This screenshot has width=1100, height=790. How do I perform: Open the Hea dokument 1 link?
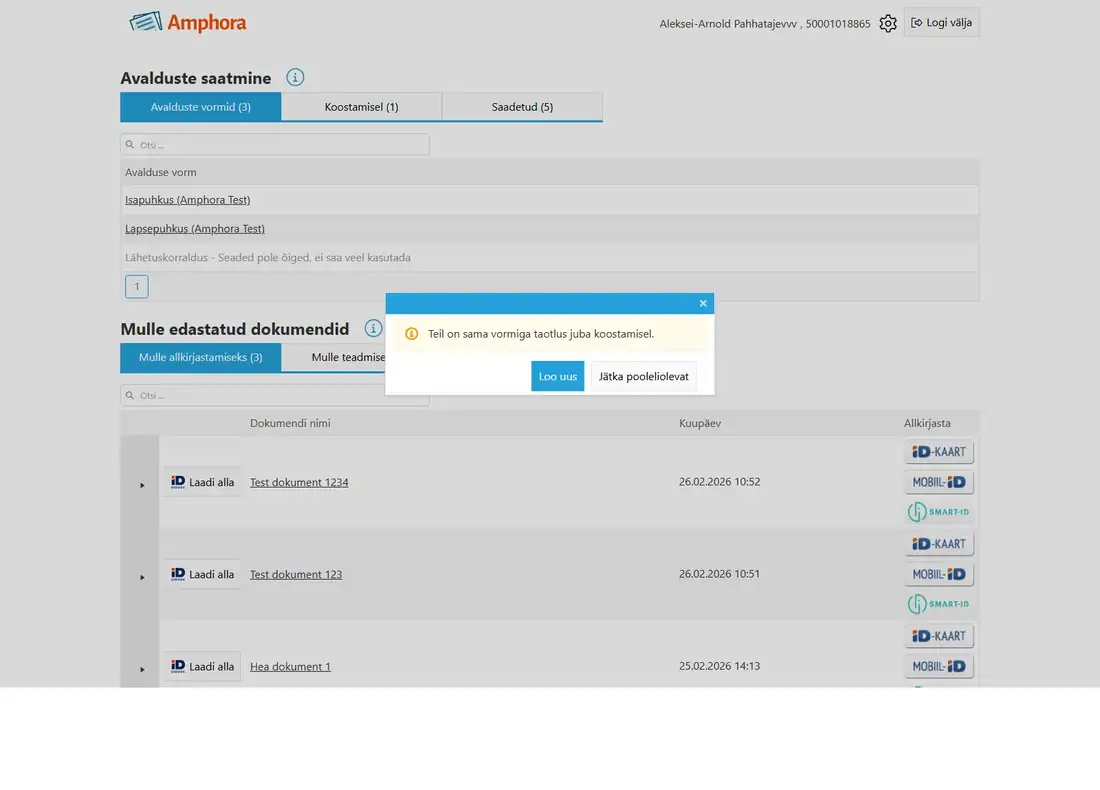click(290, 667)
